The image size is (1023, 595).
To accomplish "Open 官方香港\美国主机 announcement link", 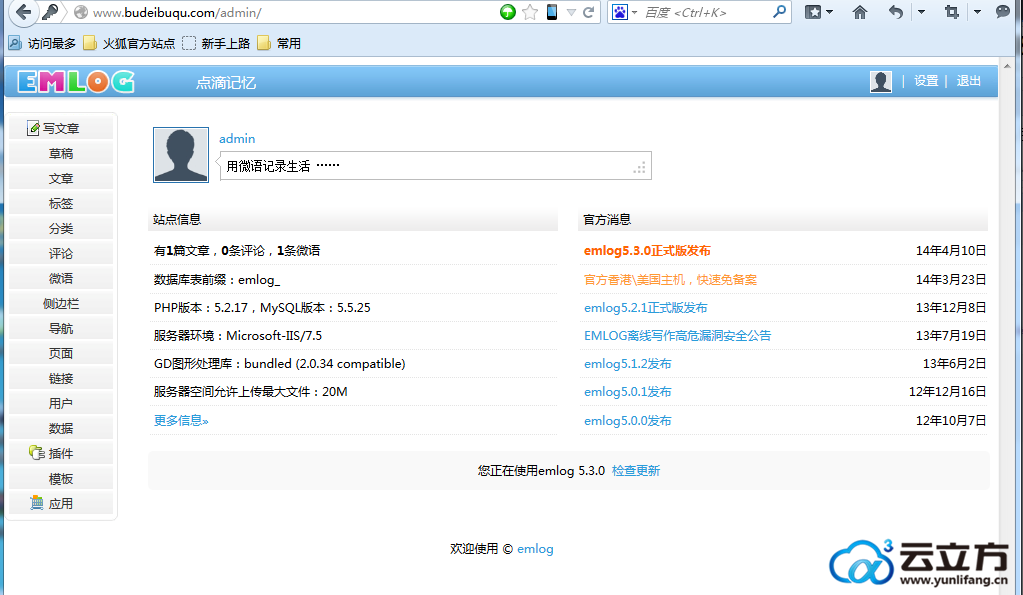I will click(x=670, y=279).
